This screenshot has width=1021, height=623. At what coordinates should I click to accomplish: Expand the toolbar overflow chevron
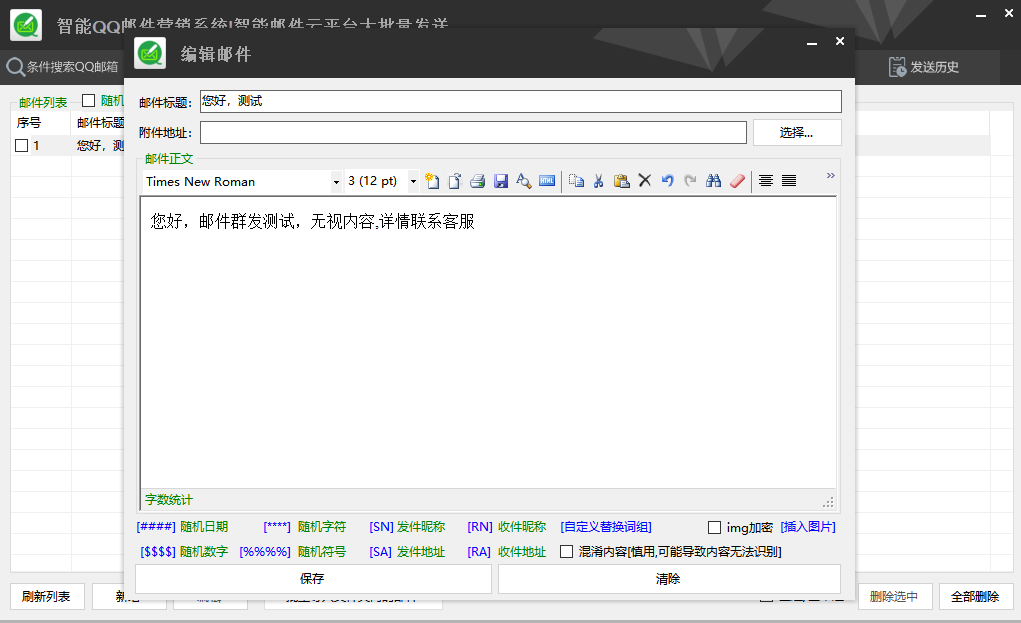click(830, 176)
